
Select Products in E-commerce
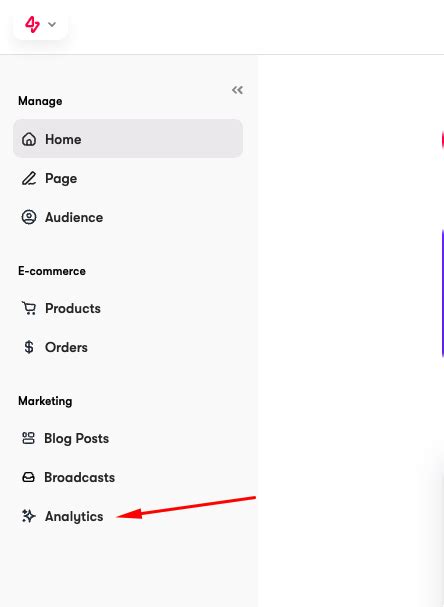128,308
